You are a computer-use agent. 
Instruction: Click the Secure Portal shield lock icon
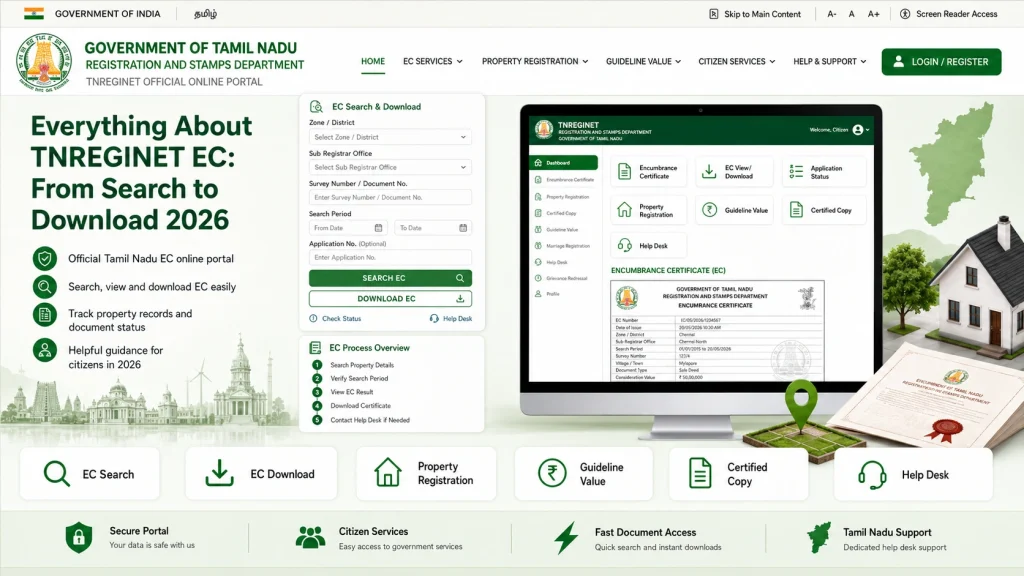click(x=79, y=537)
